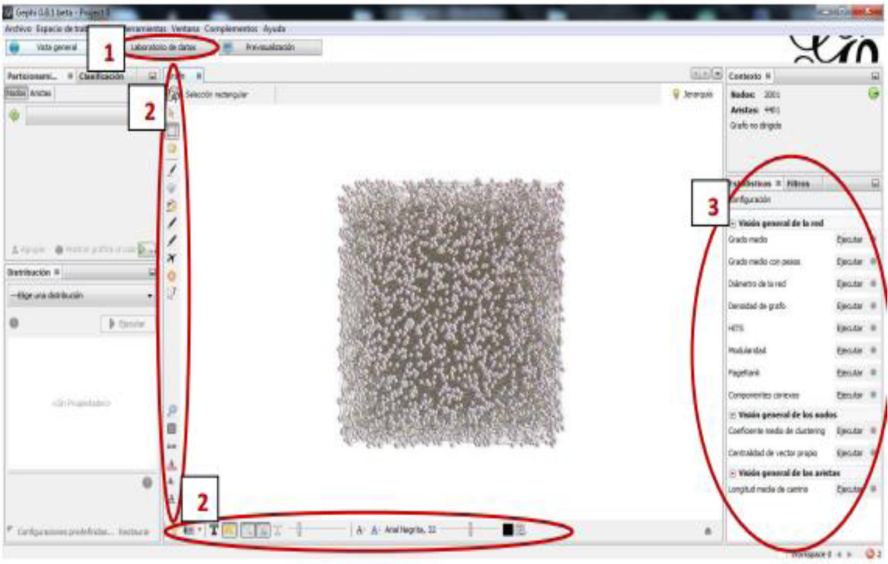888x564 pixels.
Task: Select the Heat map tool
Action: point(173,275)
